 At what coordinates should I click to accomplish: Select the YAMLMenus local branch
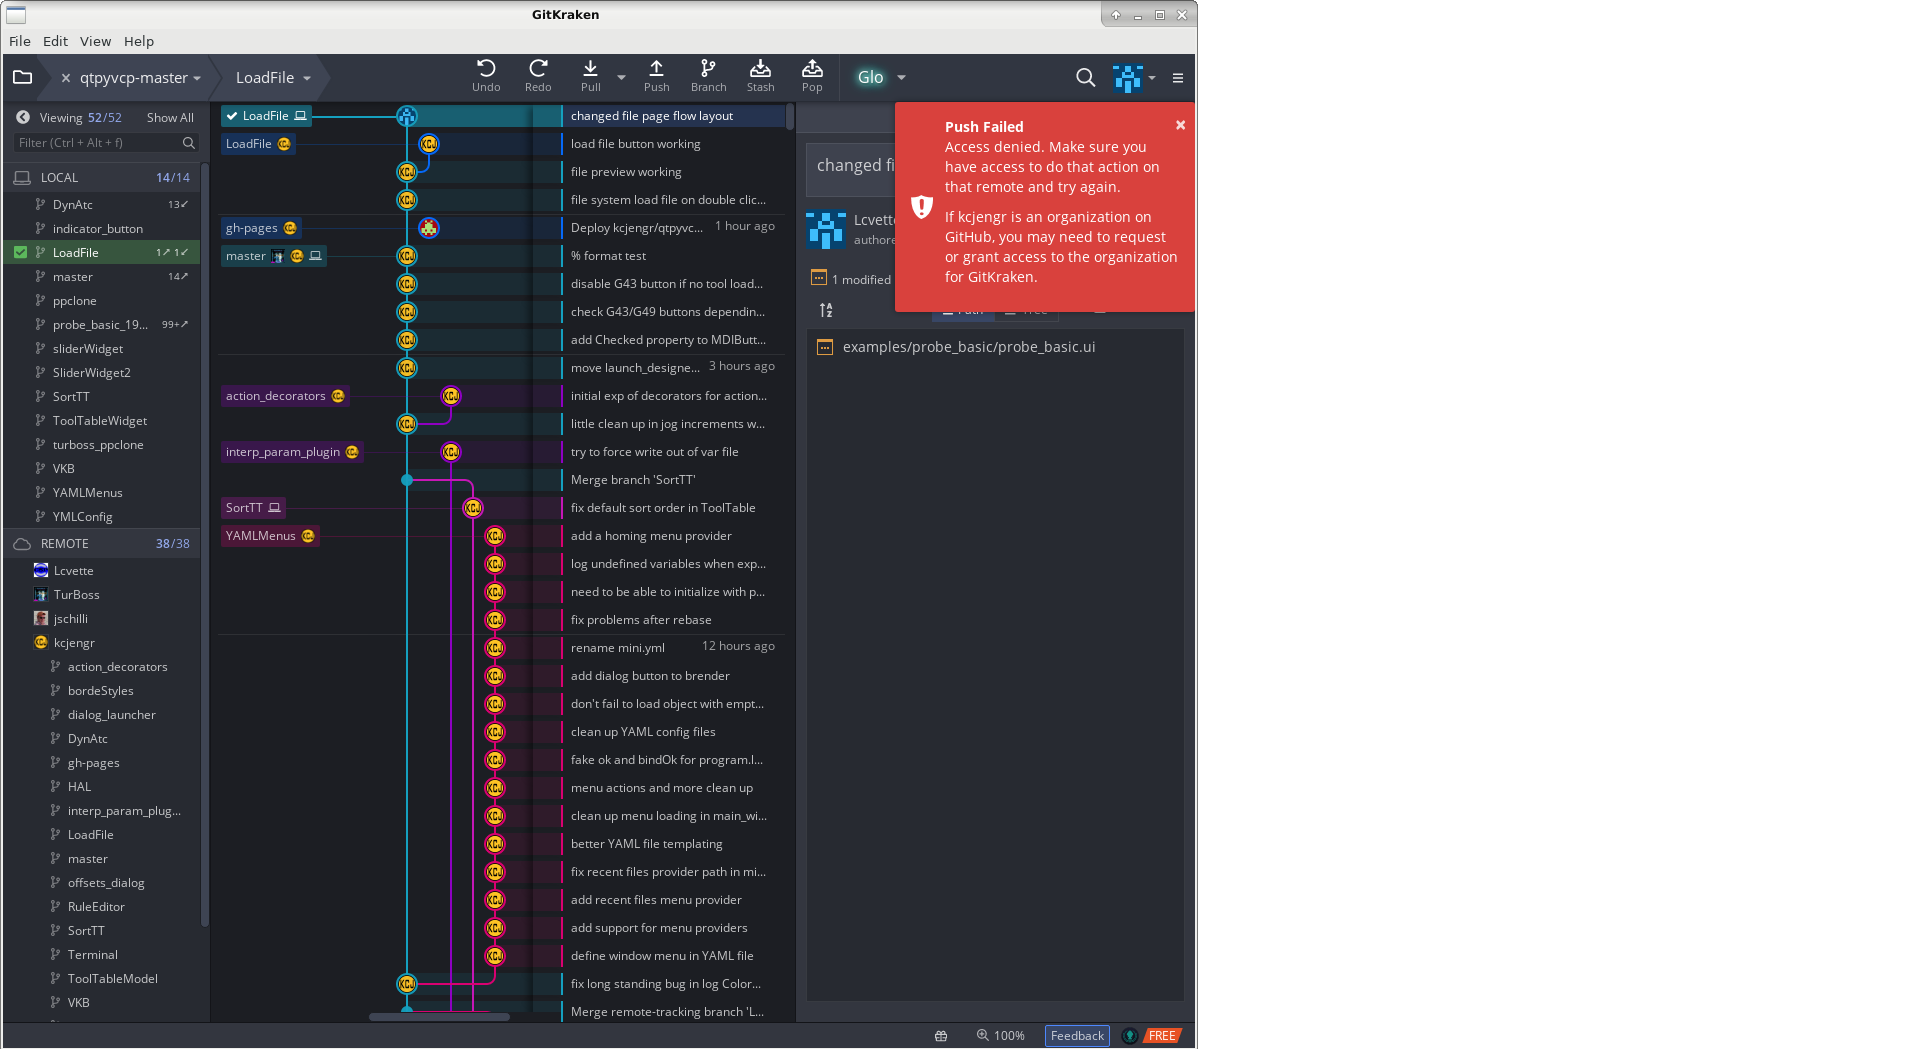coord(101,492)
